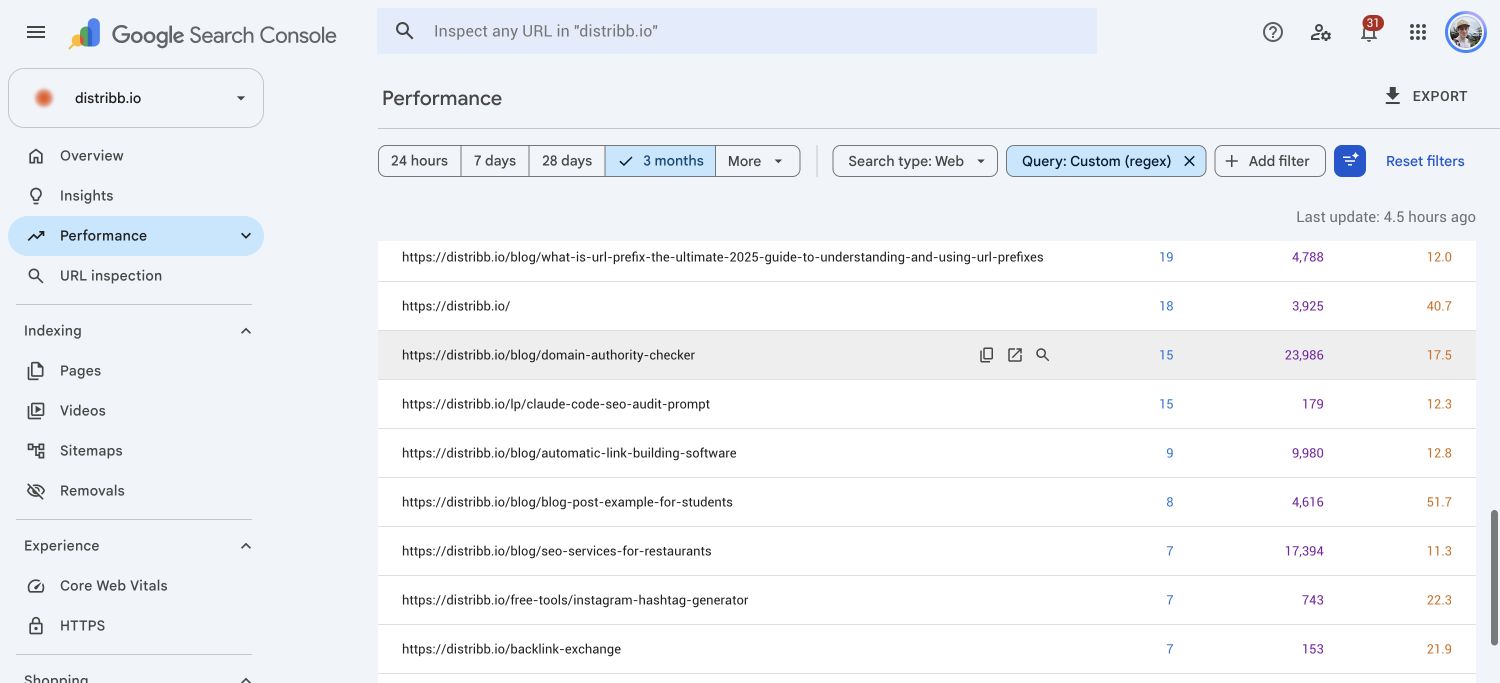The height and width of the screenshot is (683, 1500).
Task: Select the seo-services-for-restaurants URL row
Action: pos(927,551)
